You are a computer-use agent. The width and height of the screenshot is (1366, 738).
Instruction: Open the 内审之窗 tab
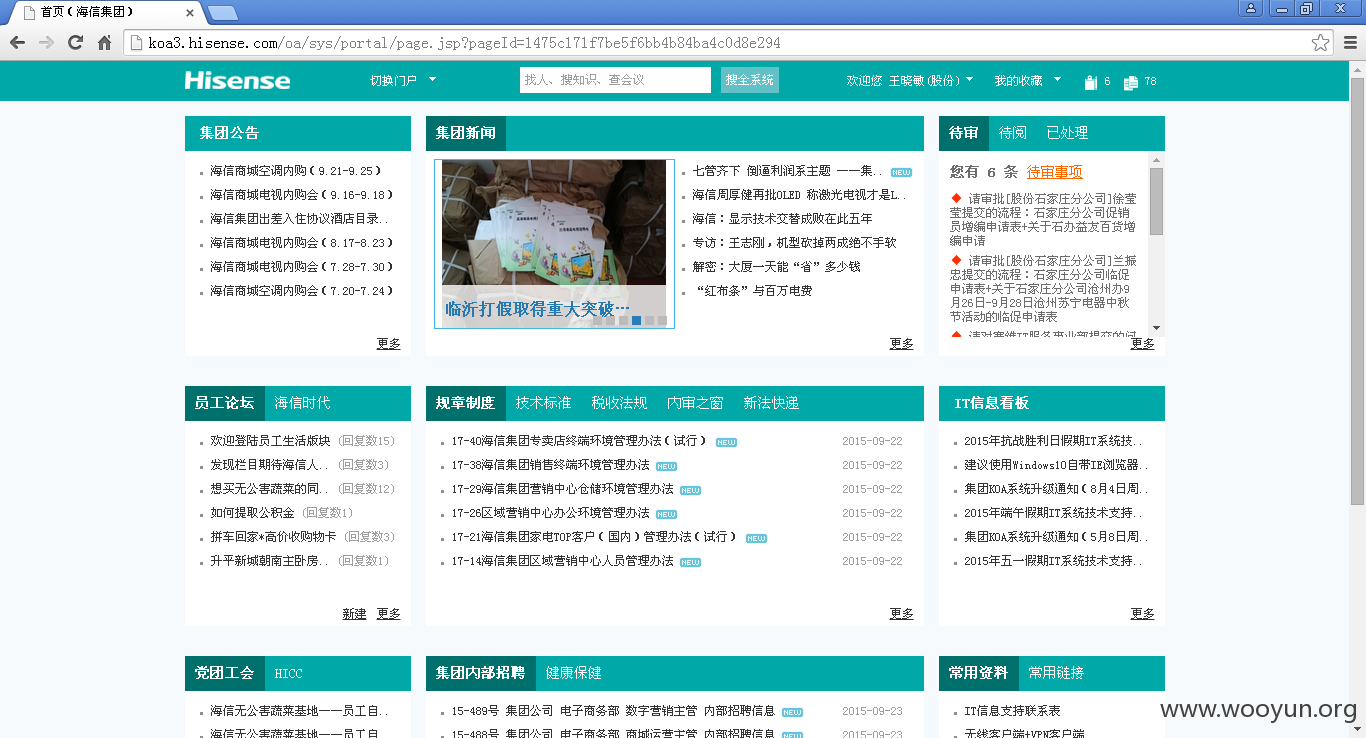[695, 403]
